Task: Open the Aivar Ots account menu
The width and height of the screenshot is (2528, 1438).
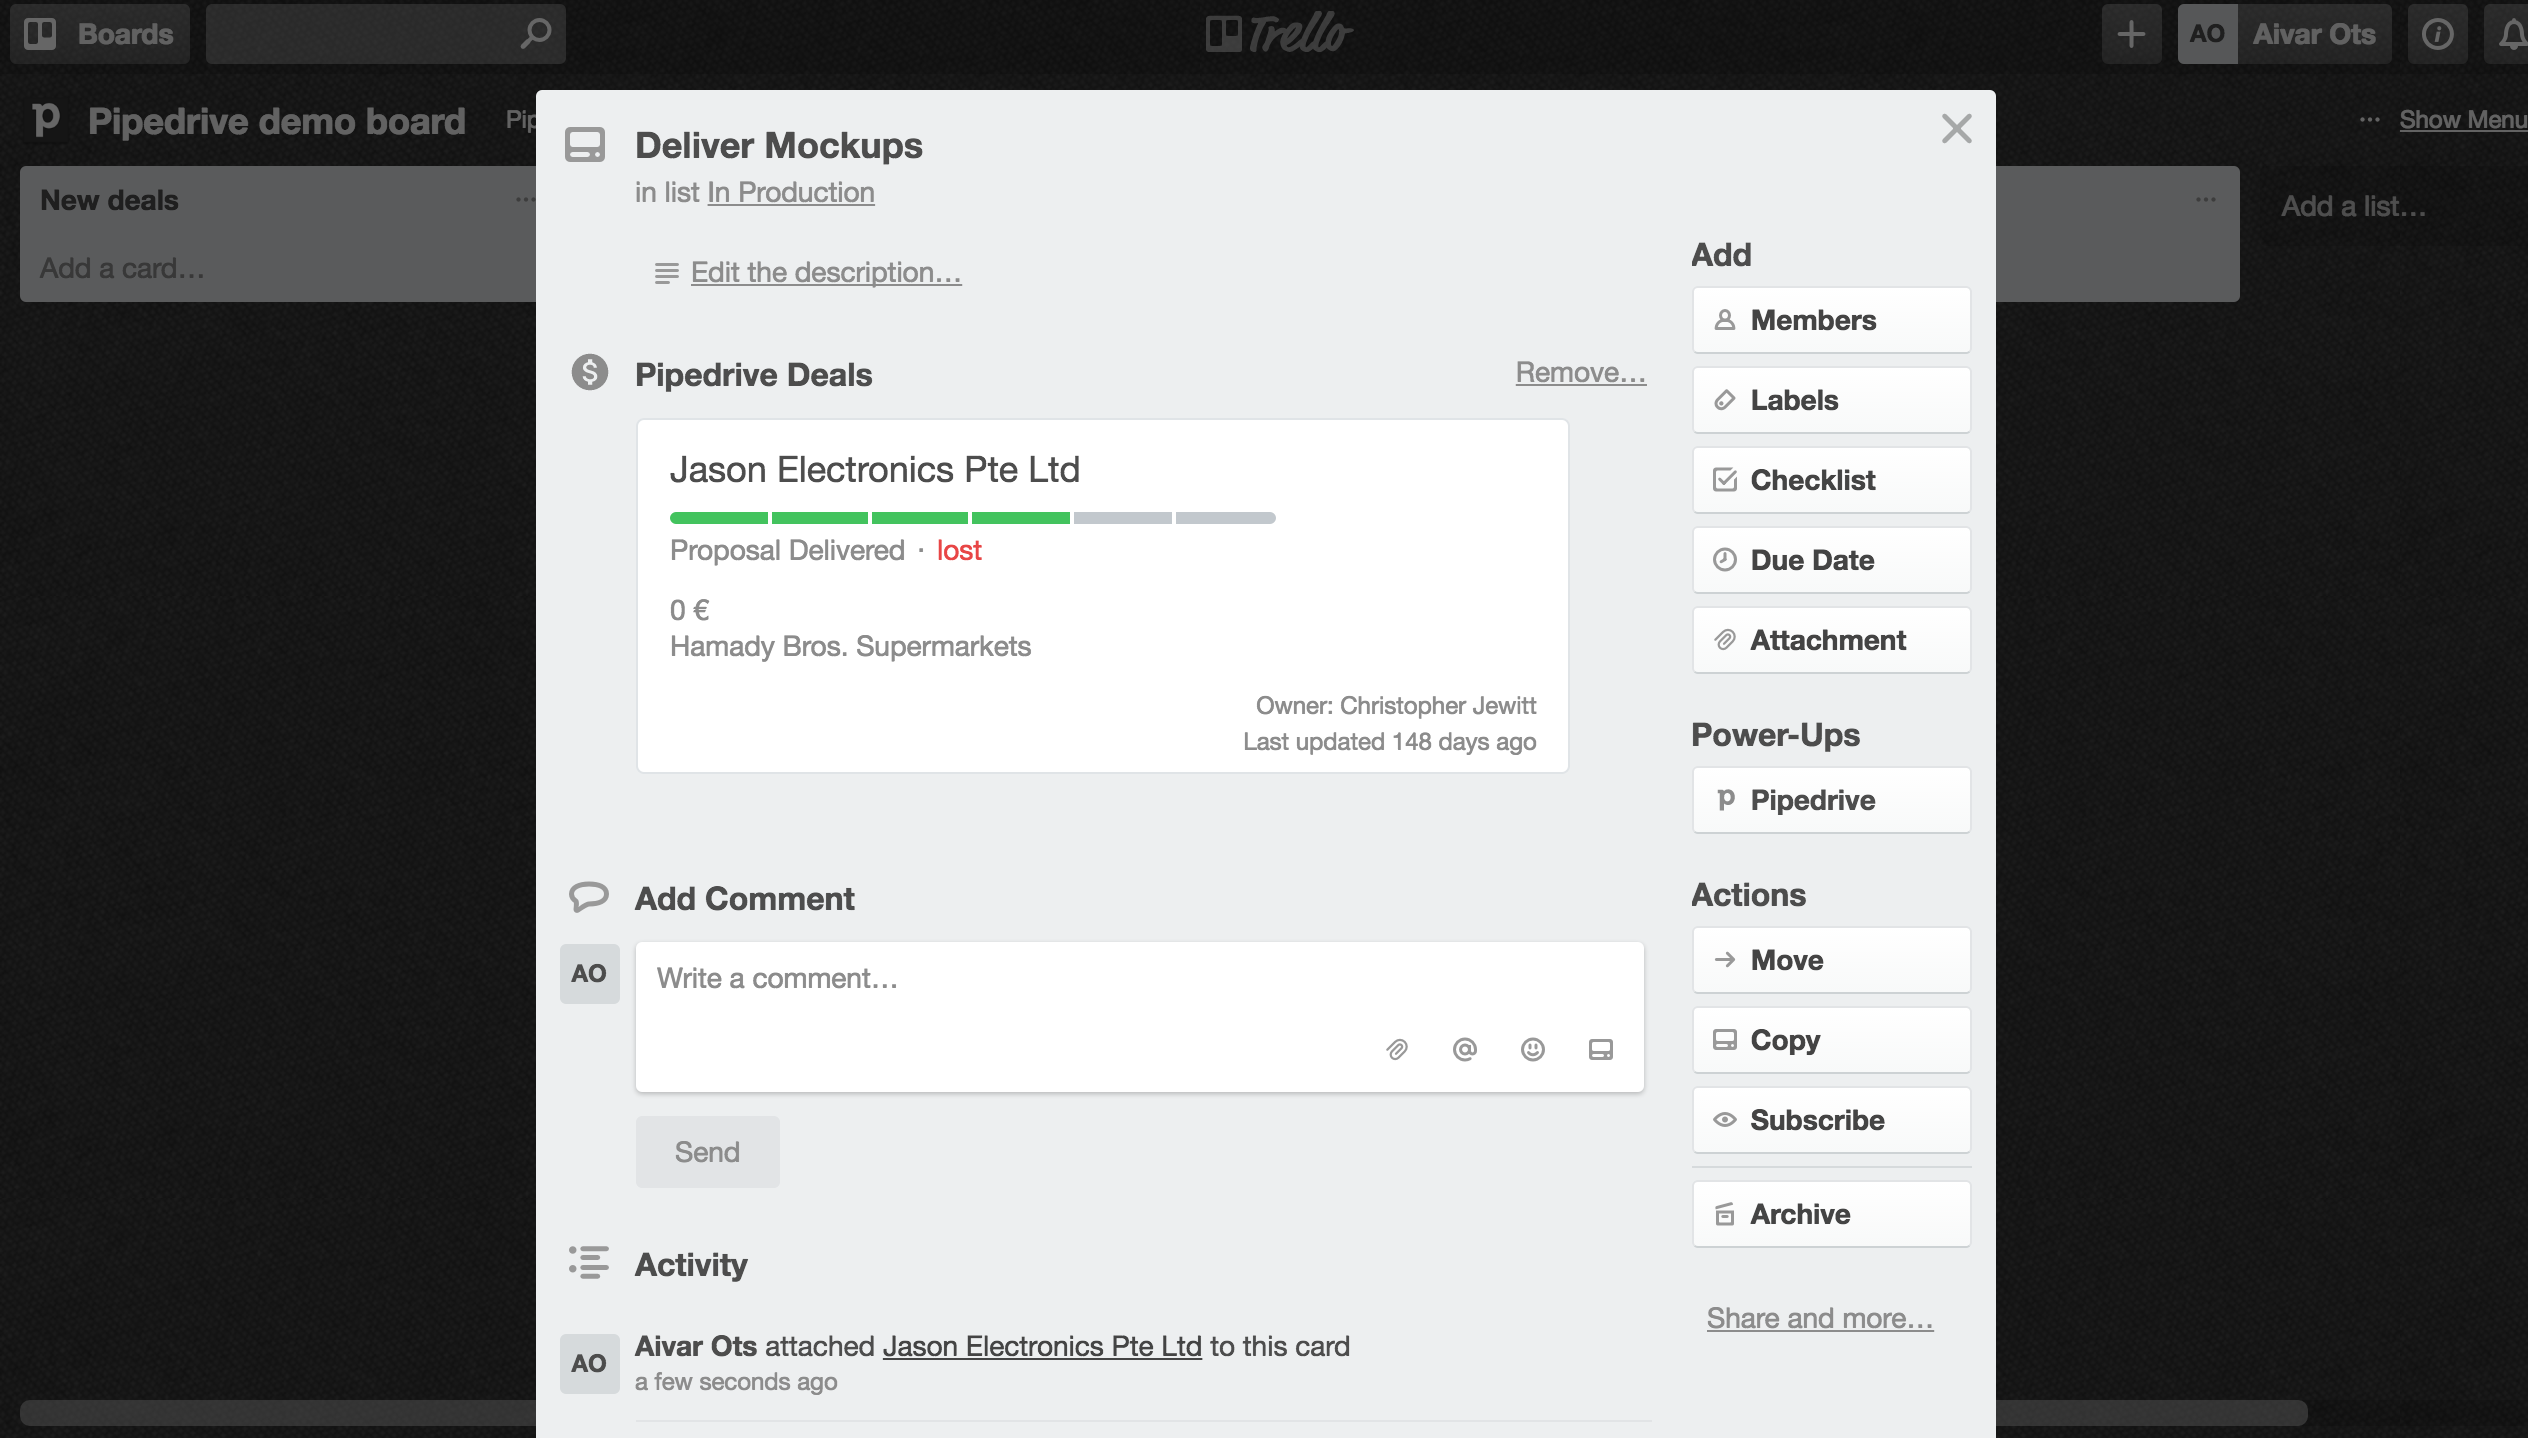Action: coord(2285,35)
